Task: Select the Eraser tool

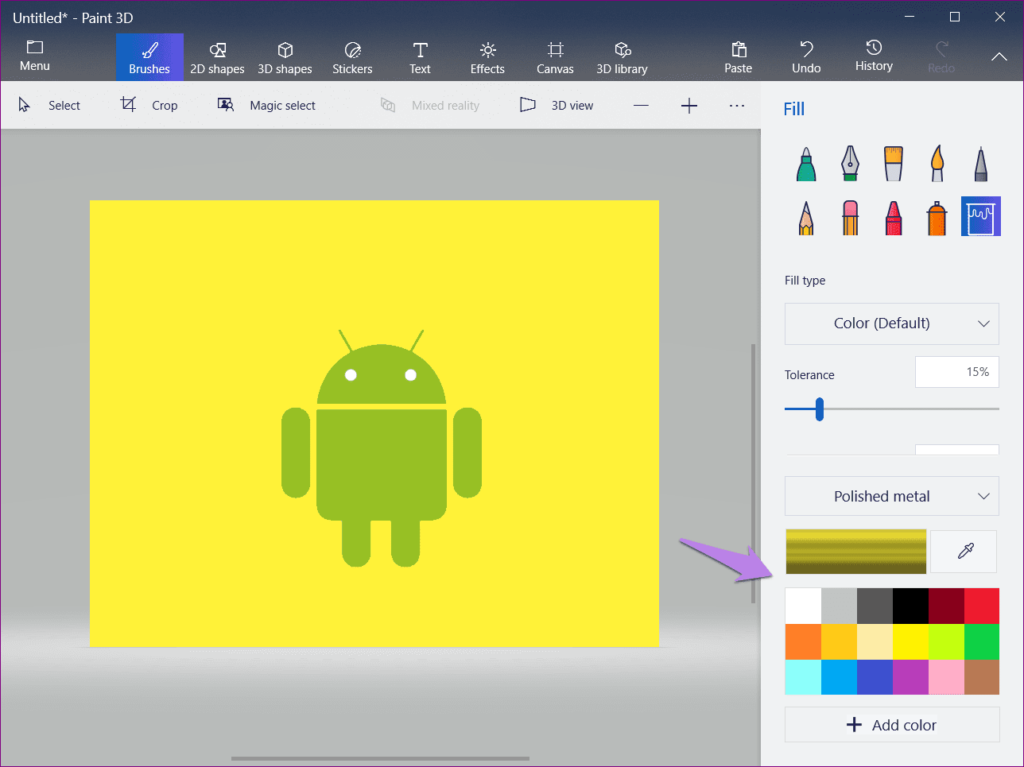Action: click(850, 218)
